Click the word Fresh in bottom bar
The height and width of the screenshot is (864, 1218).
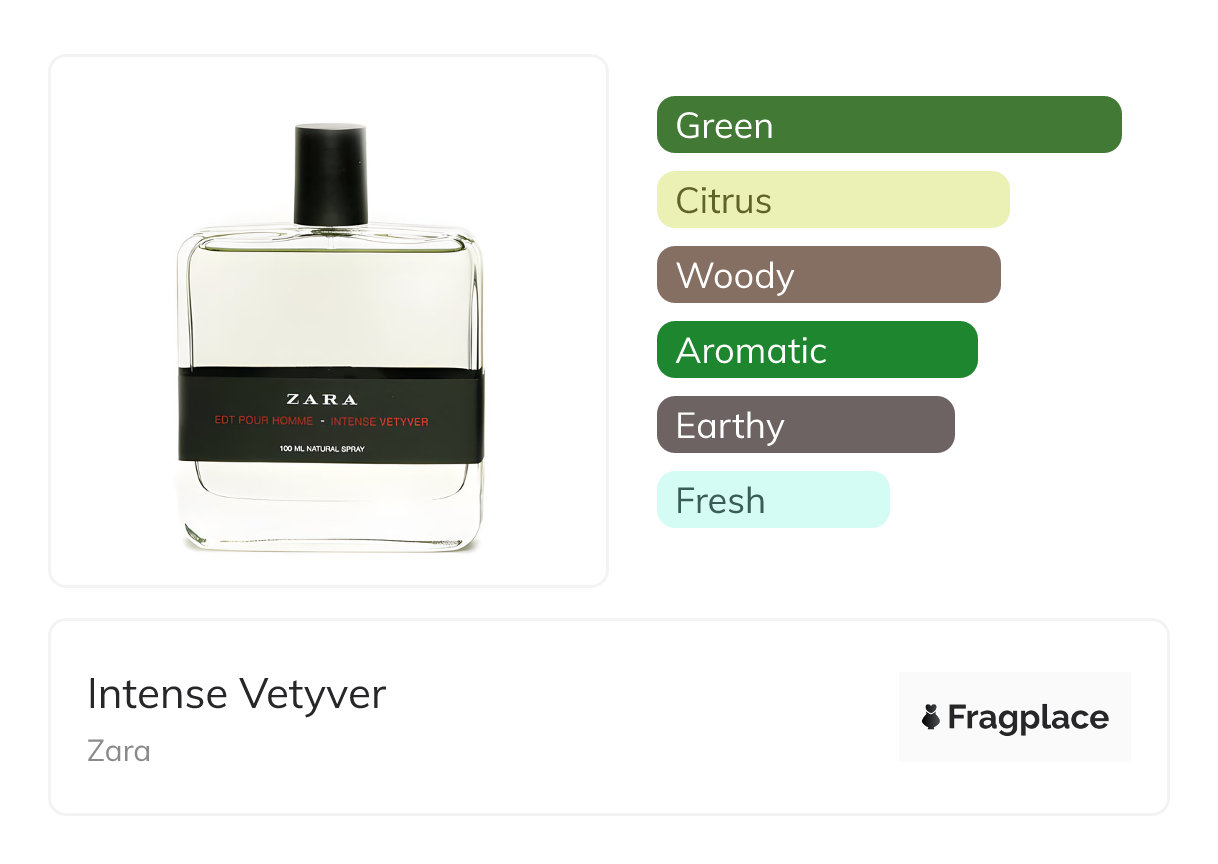[x=720, y=501]
